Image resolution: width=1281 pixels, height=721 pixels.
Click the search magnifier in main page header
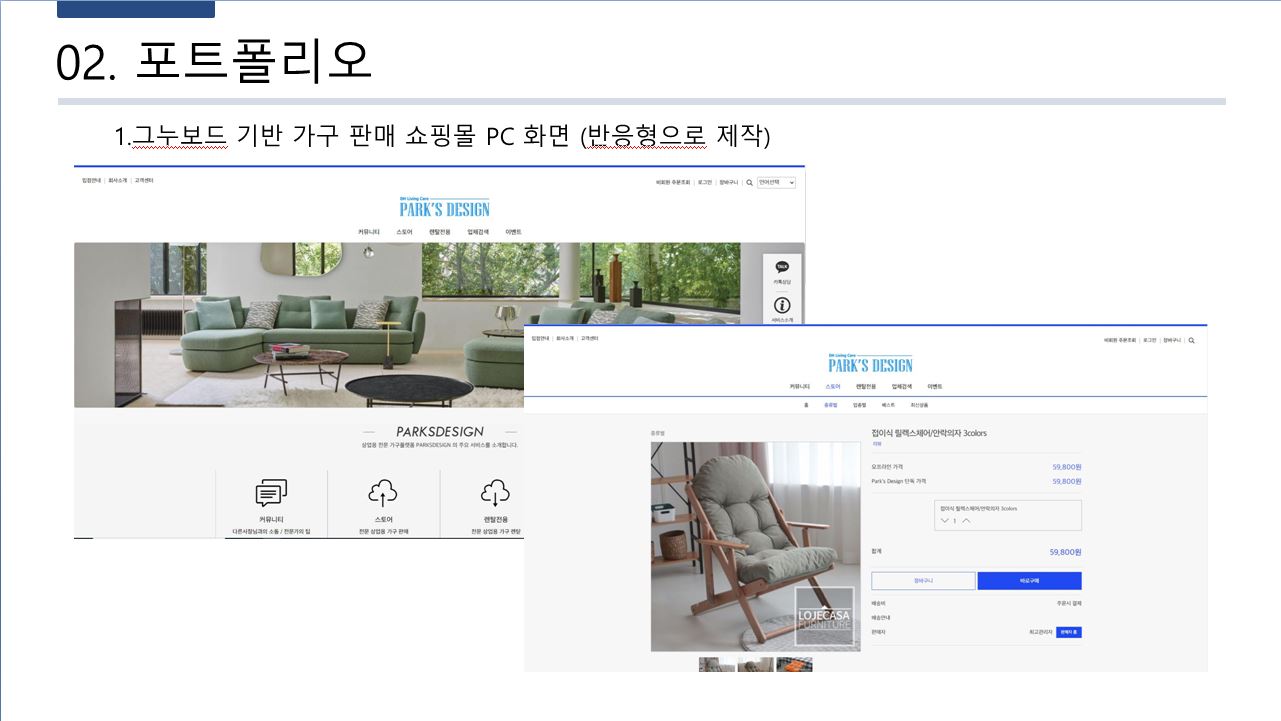click(x=749, y=183)
